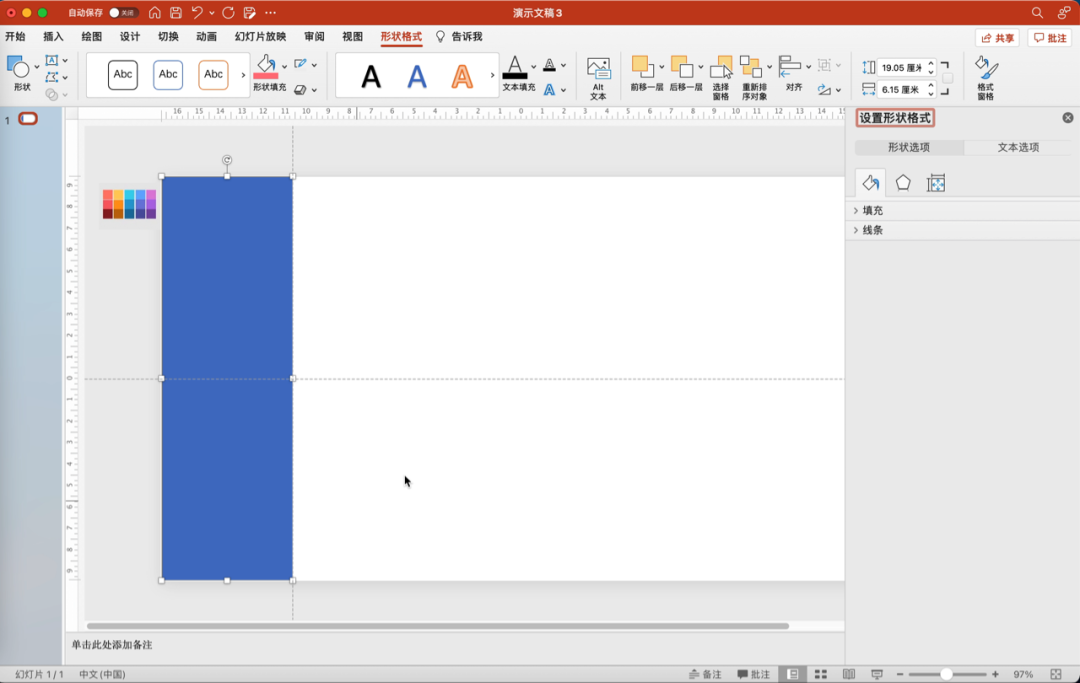Open the 格式窗格 format pane
1080x683 pixels.
pyautogui.click(x=986, y=78)
